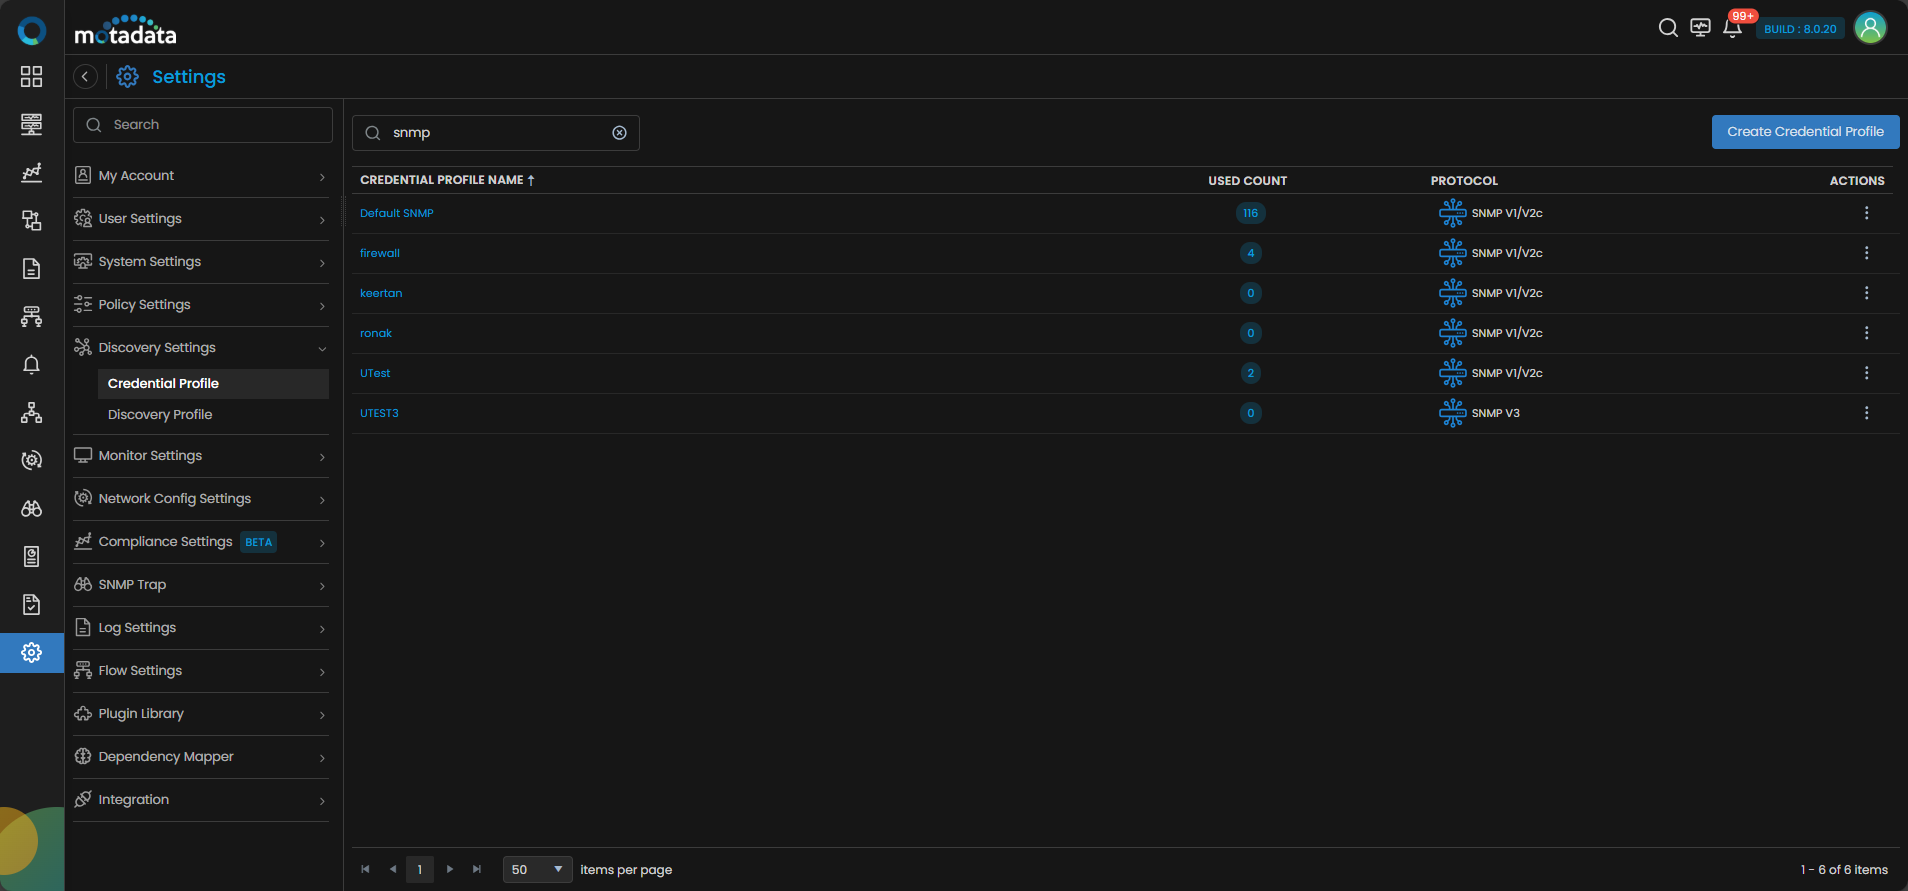
Task: Expand the System Settings section
Action: pyautogui.click(x=201, y=262)
